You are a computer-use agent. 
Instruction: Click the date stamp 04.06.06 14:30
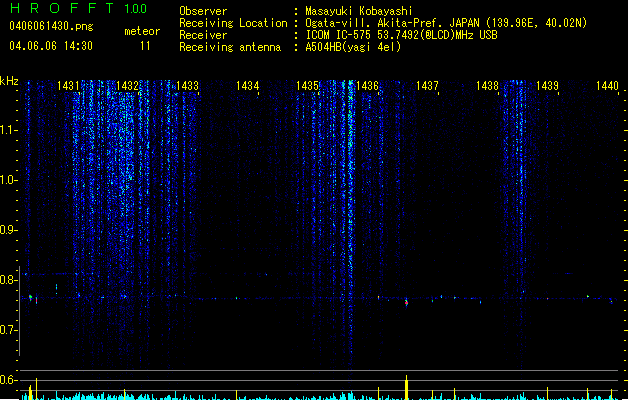coord(51,46)
